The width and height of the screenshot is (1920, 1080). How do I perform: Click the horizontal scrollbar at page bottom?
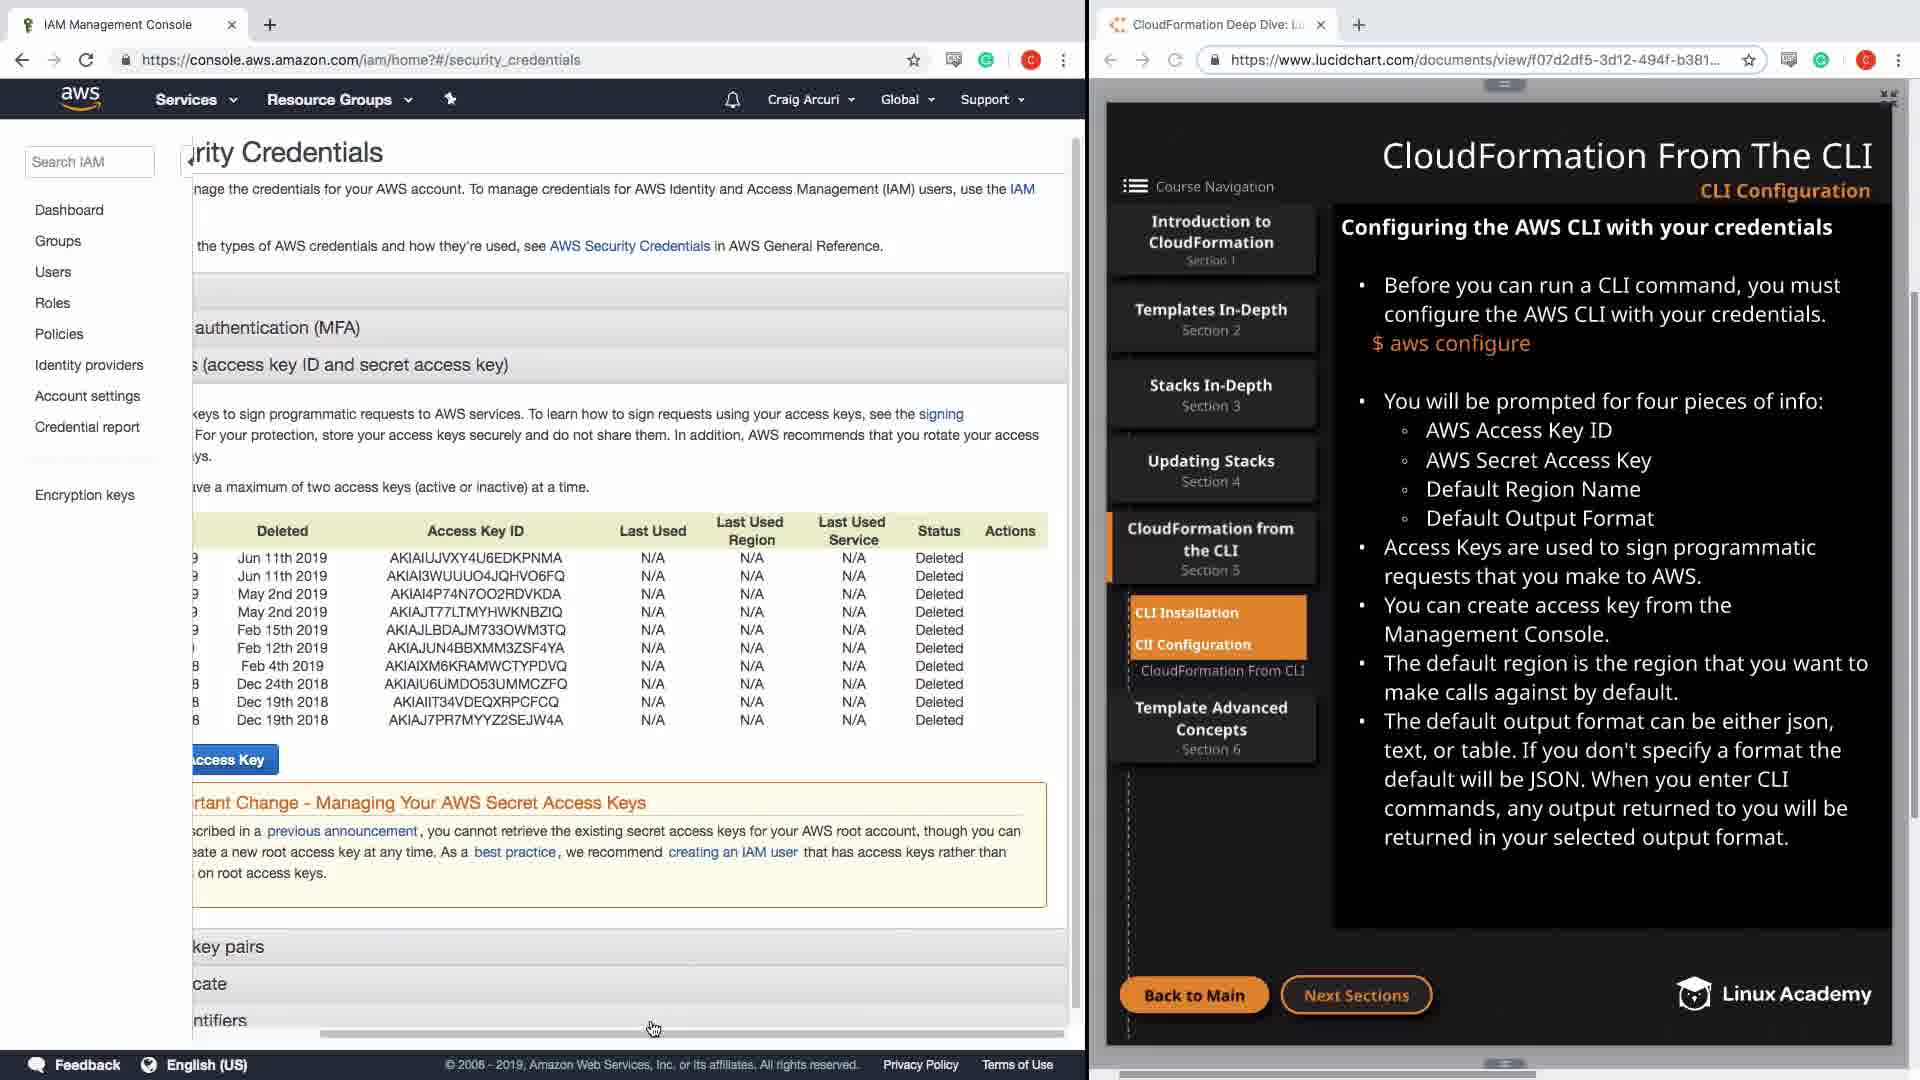(690, 1034)
